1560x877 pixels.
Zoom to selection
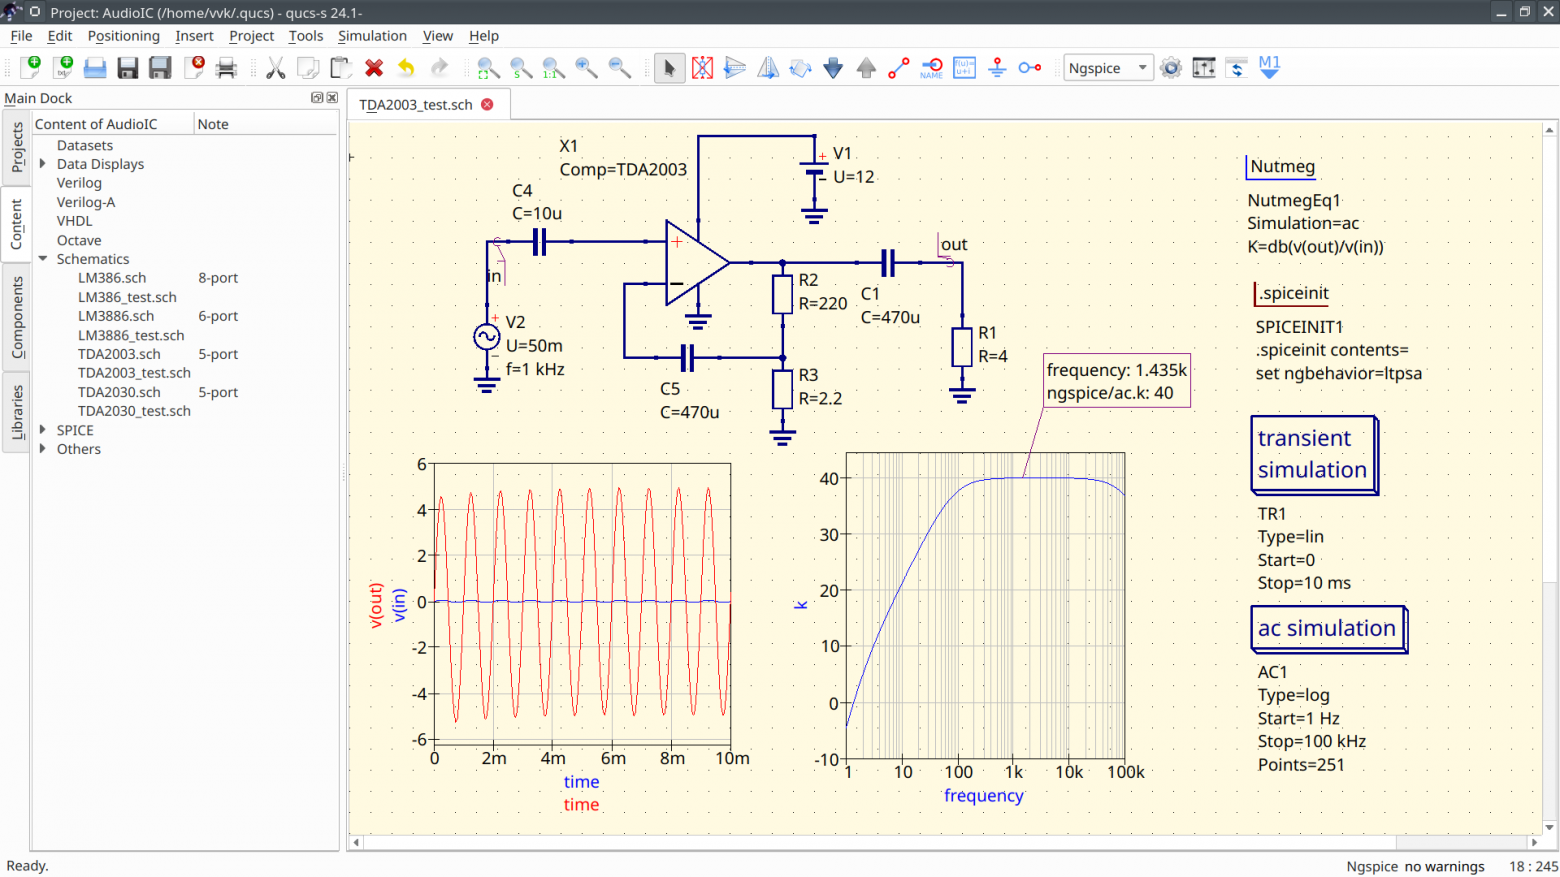point(521,68)
